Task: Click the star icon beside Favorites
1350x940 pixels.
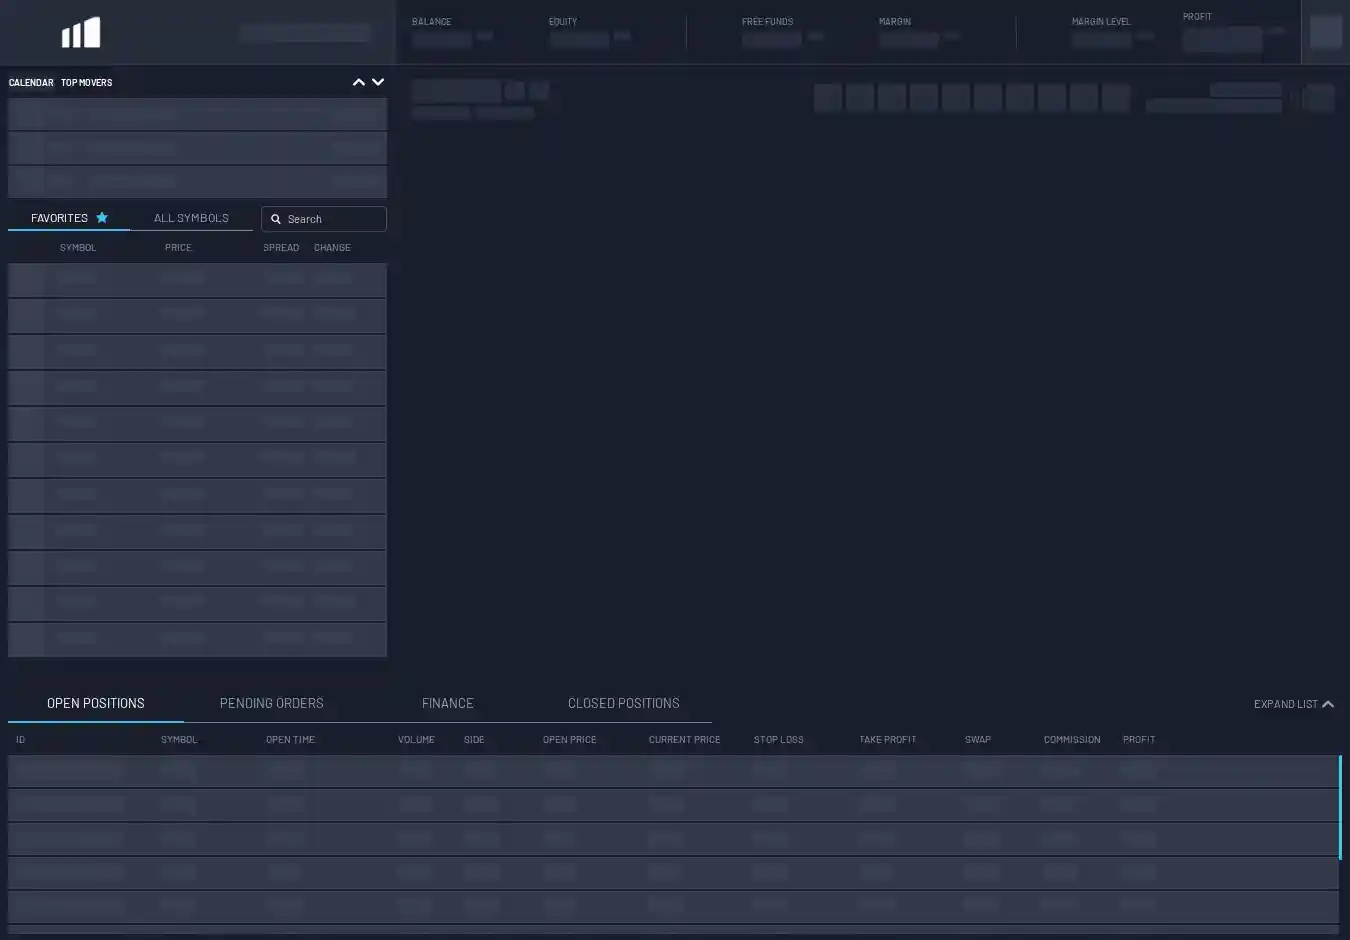Action: [x=102, y=218]
